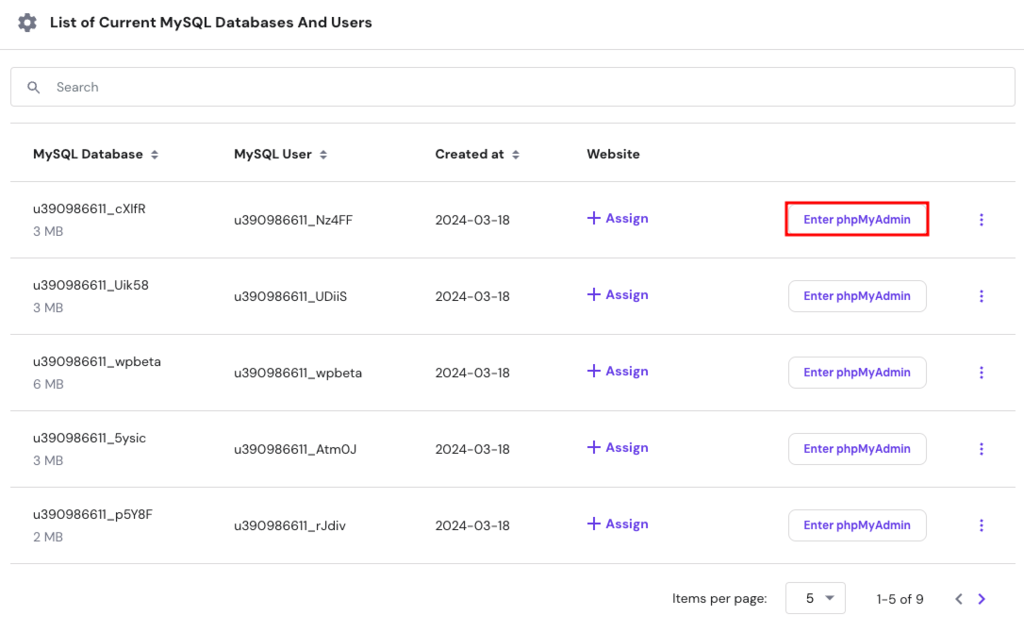This screenshot has height=632, width=1024.
Task: Click Assign for the u390986611_5ysic database
Action: pyautogui.click(x=617, y=448)
